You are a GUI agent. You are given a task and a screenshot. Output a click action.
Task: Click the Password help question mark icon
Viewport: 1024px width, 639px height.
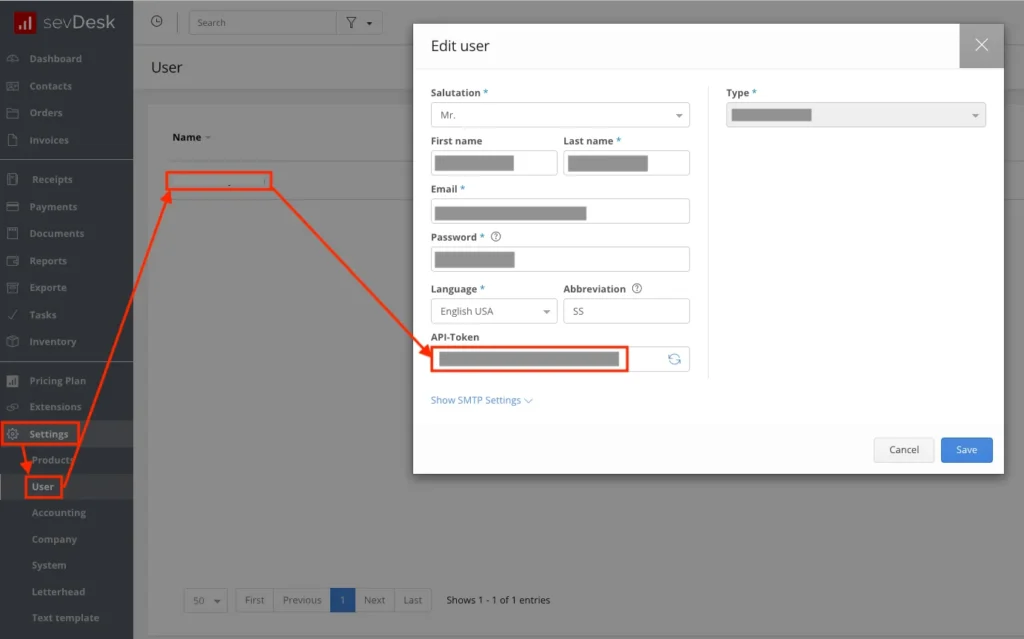pyautogui.click(x=496, y=237)
